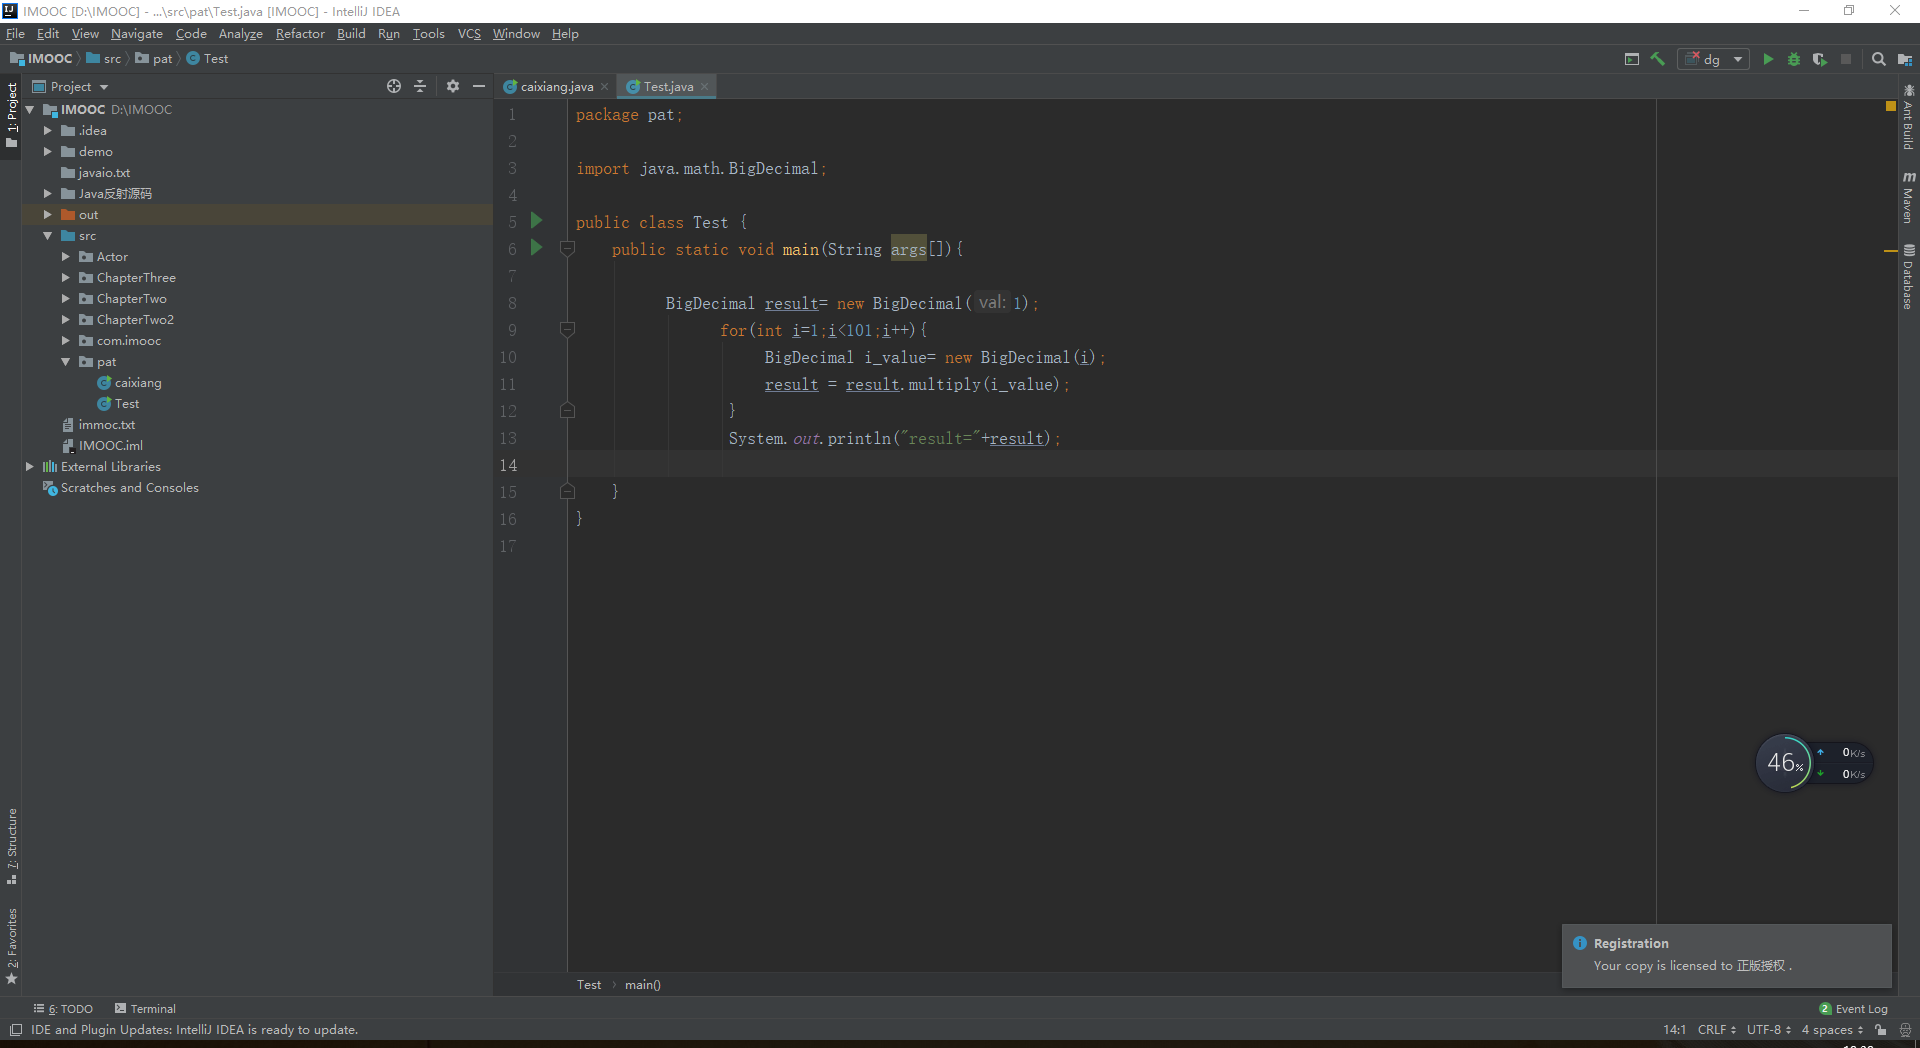Run the 'dg' configuration
Screen dimensions: 1920x1048
point(1768,59)
